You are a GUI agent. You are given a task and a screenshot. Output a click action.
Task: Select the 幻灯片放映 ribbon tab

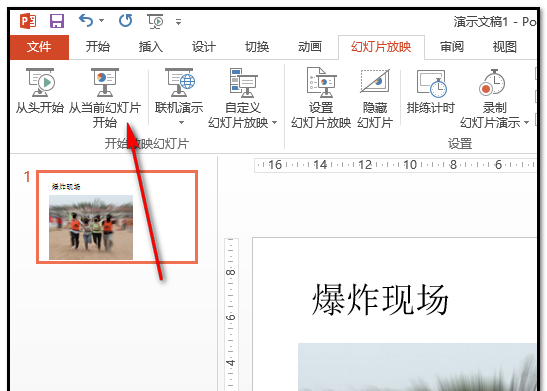381,47
